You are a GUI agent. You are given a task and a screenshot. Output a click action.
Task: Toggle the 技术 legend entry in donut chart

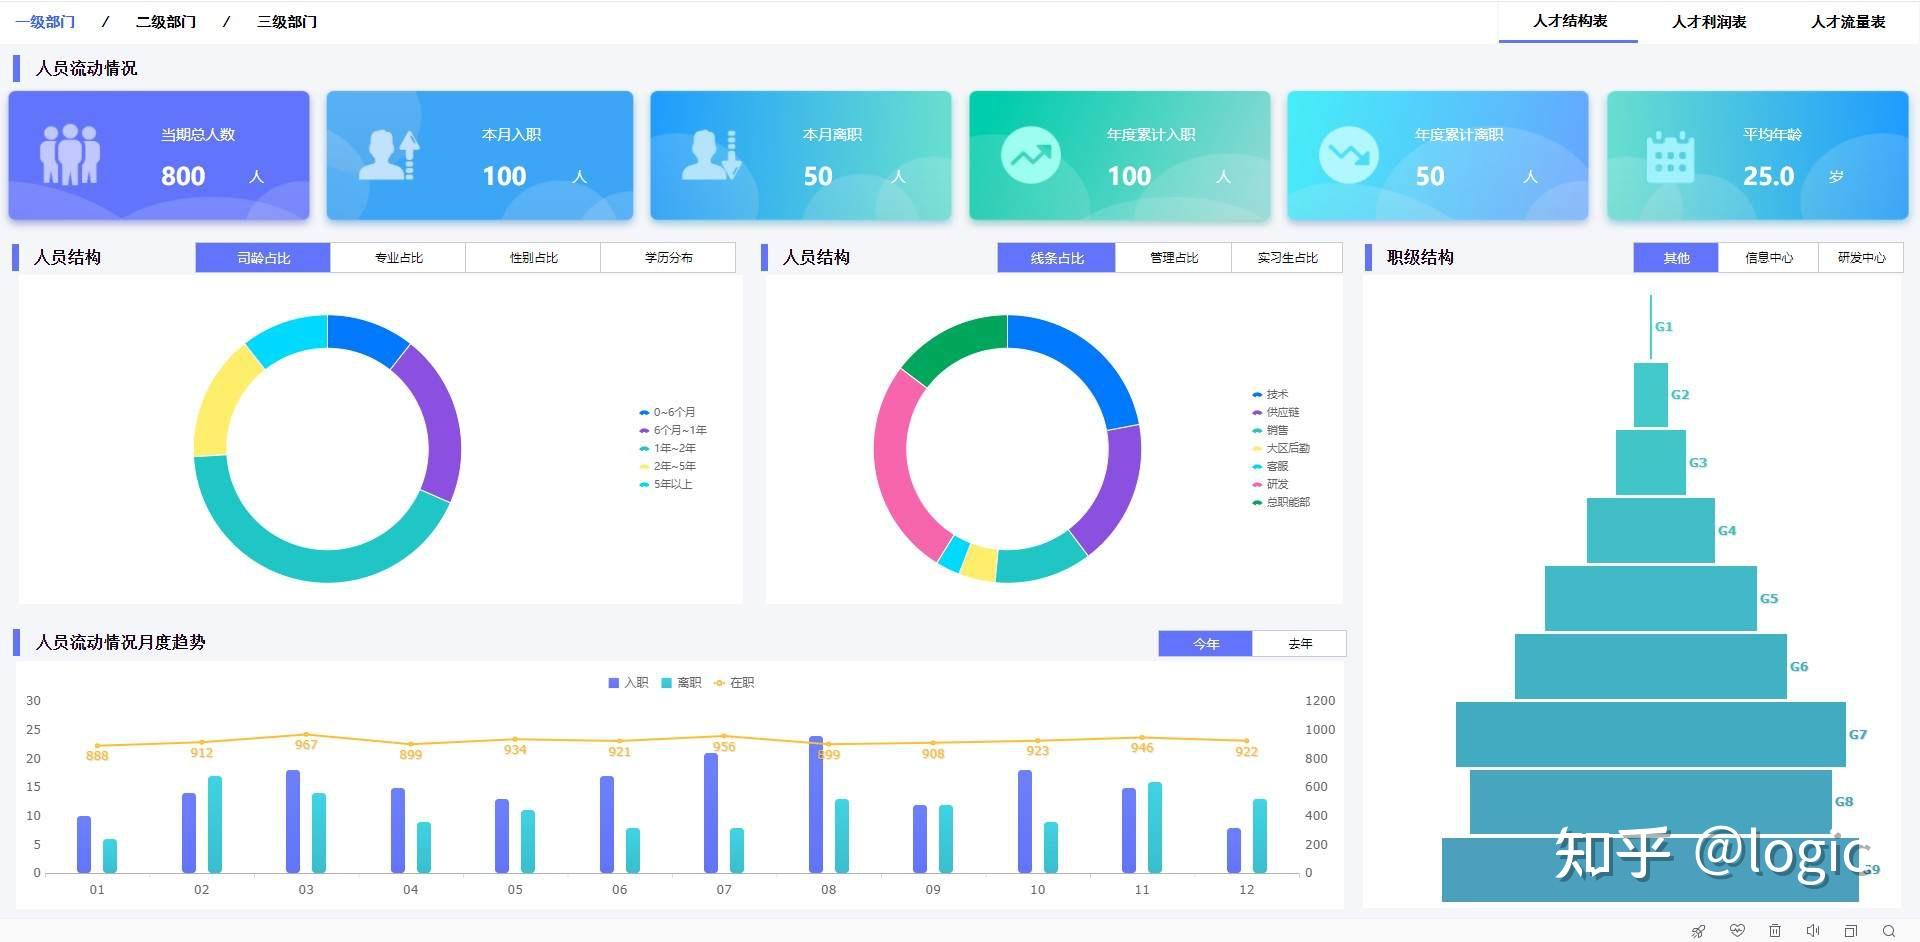point(1270,394)
